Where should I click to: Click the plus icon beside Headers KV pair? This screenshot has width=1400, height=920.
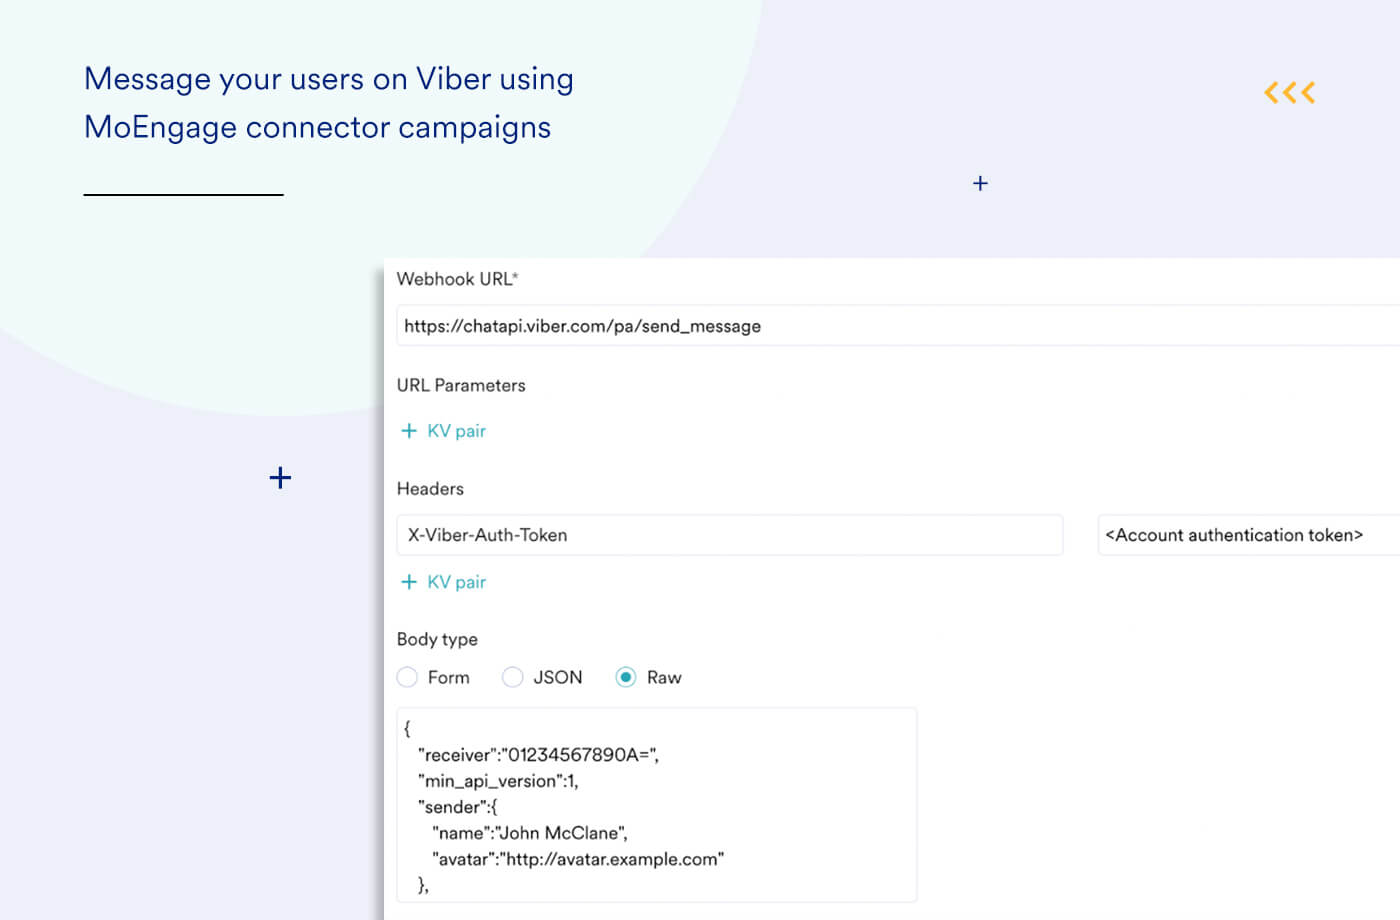pyautogui.click(x=408, y=582)
